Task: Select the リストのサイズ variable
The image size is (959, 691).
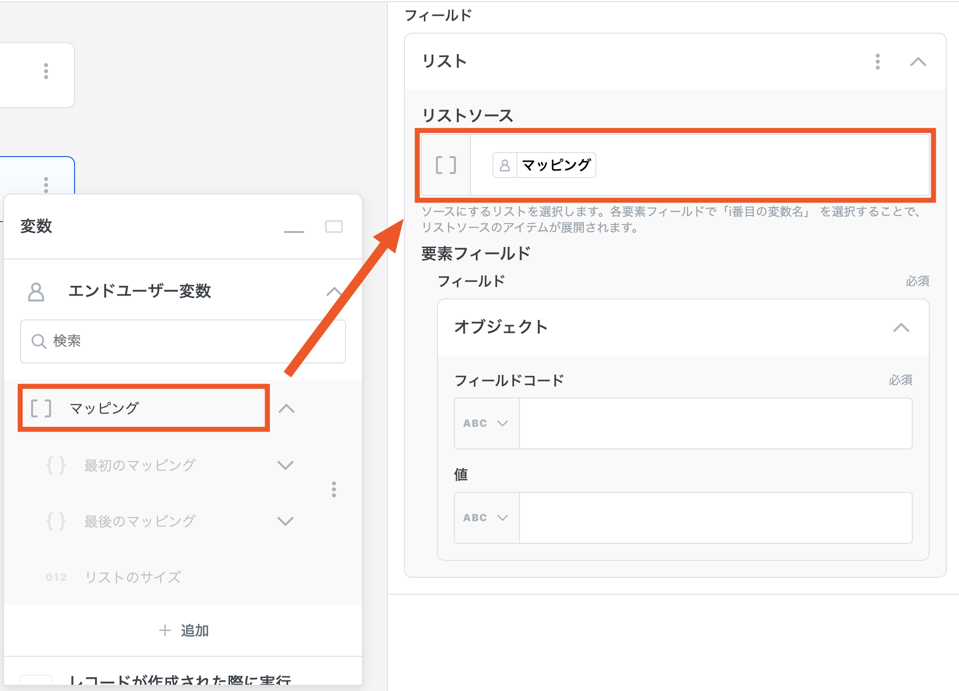Action: pos(132,577)
